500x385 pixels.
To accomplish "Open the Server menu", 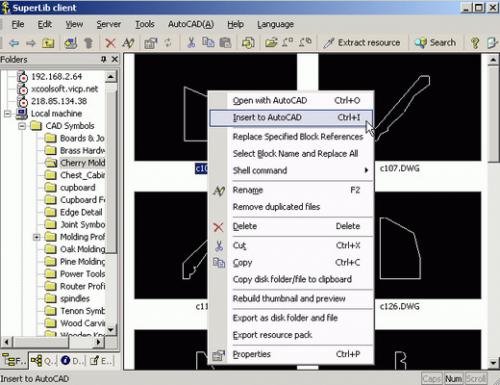I will pyautogui.click(x=109, y=24).
